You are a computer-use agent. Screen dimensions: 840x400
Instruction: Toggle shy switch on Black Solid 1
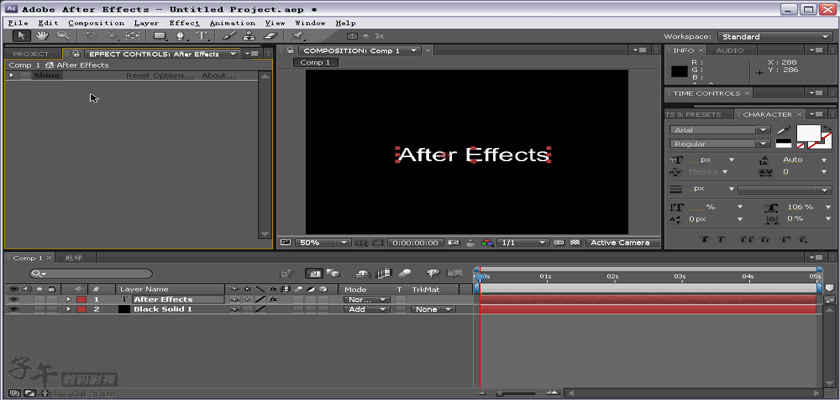pos(235,309)
